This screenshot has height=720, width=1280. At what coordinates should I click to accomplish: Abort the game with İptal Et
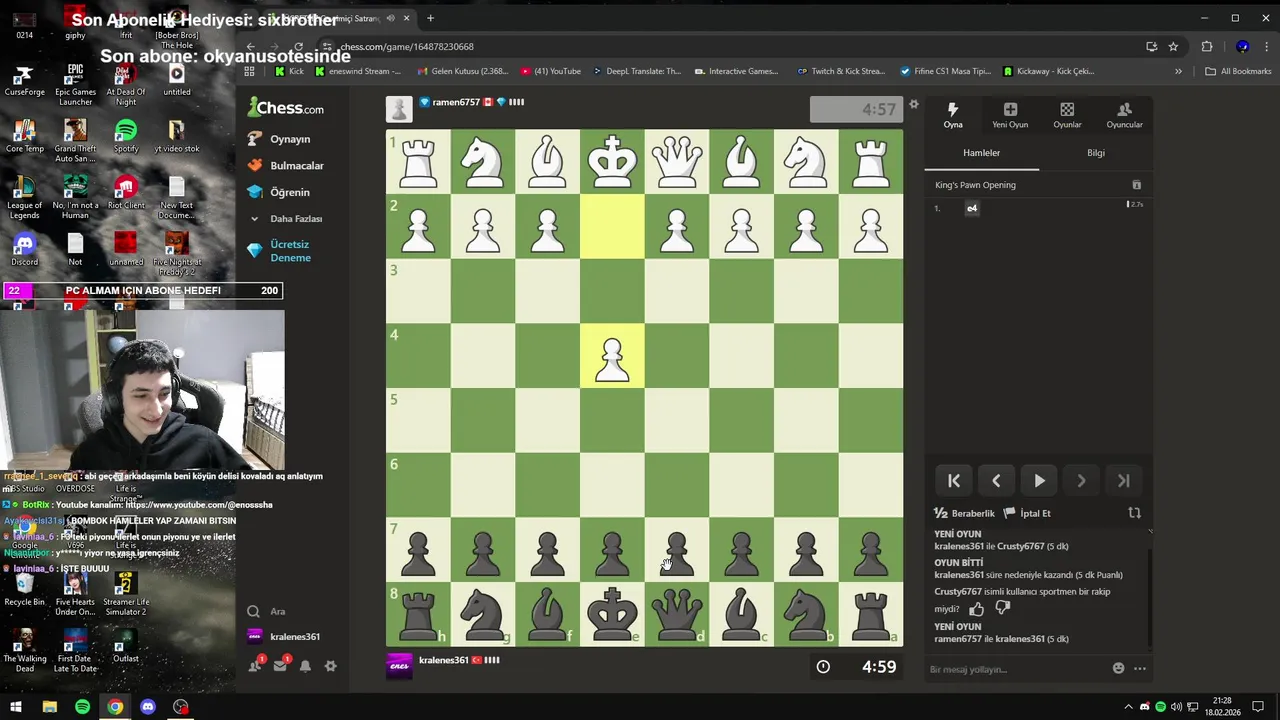tap(1027, 513)
